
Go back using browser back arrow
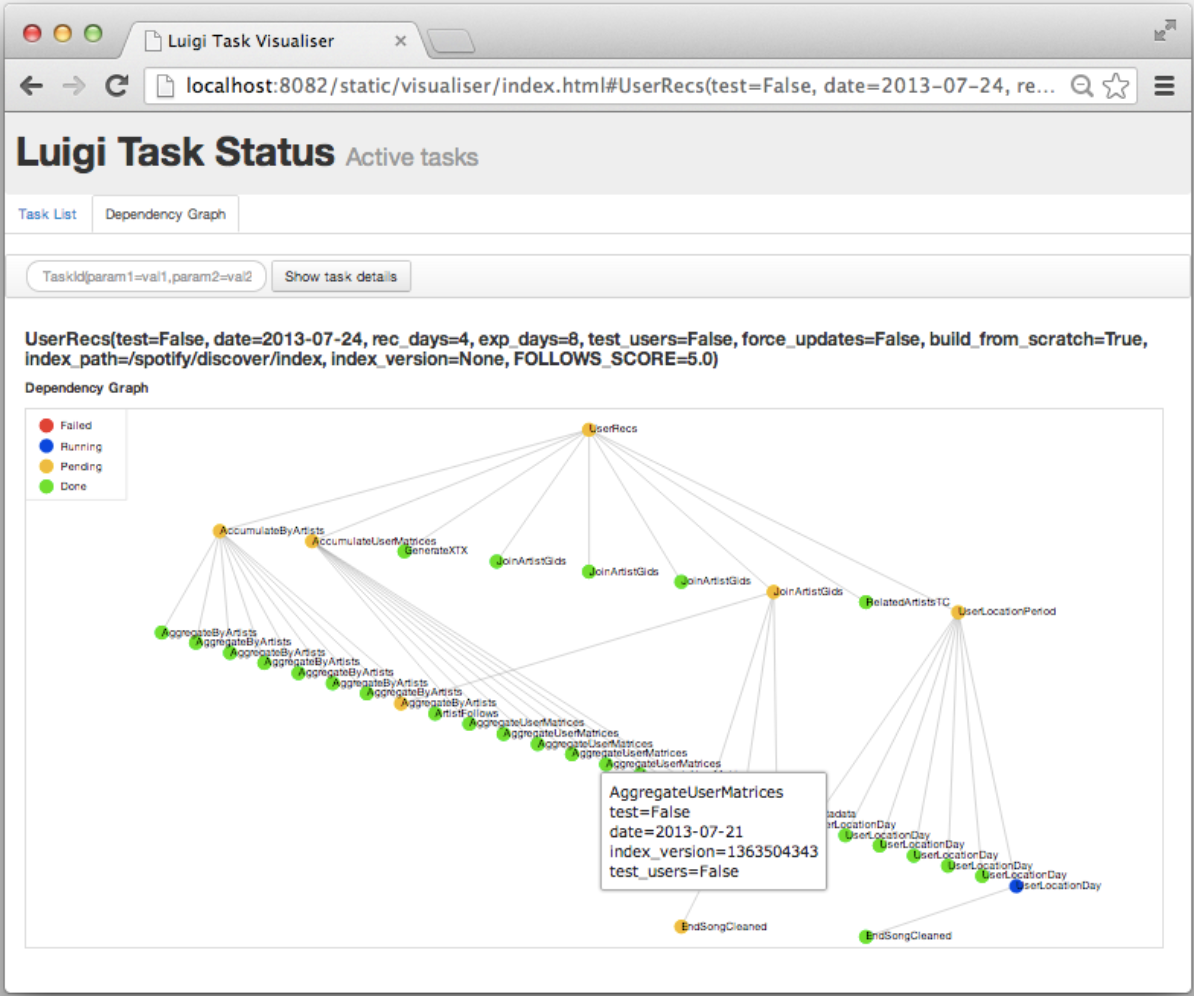pyautogui.click(x=31, y=86)
